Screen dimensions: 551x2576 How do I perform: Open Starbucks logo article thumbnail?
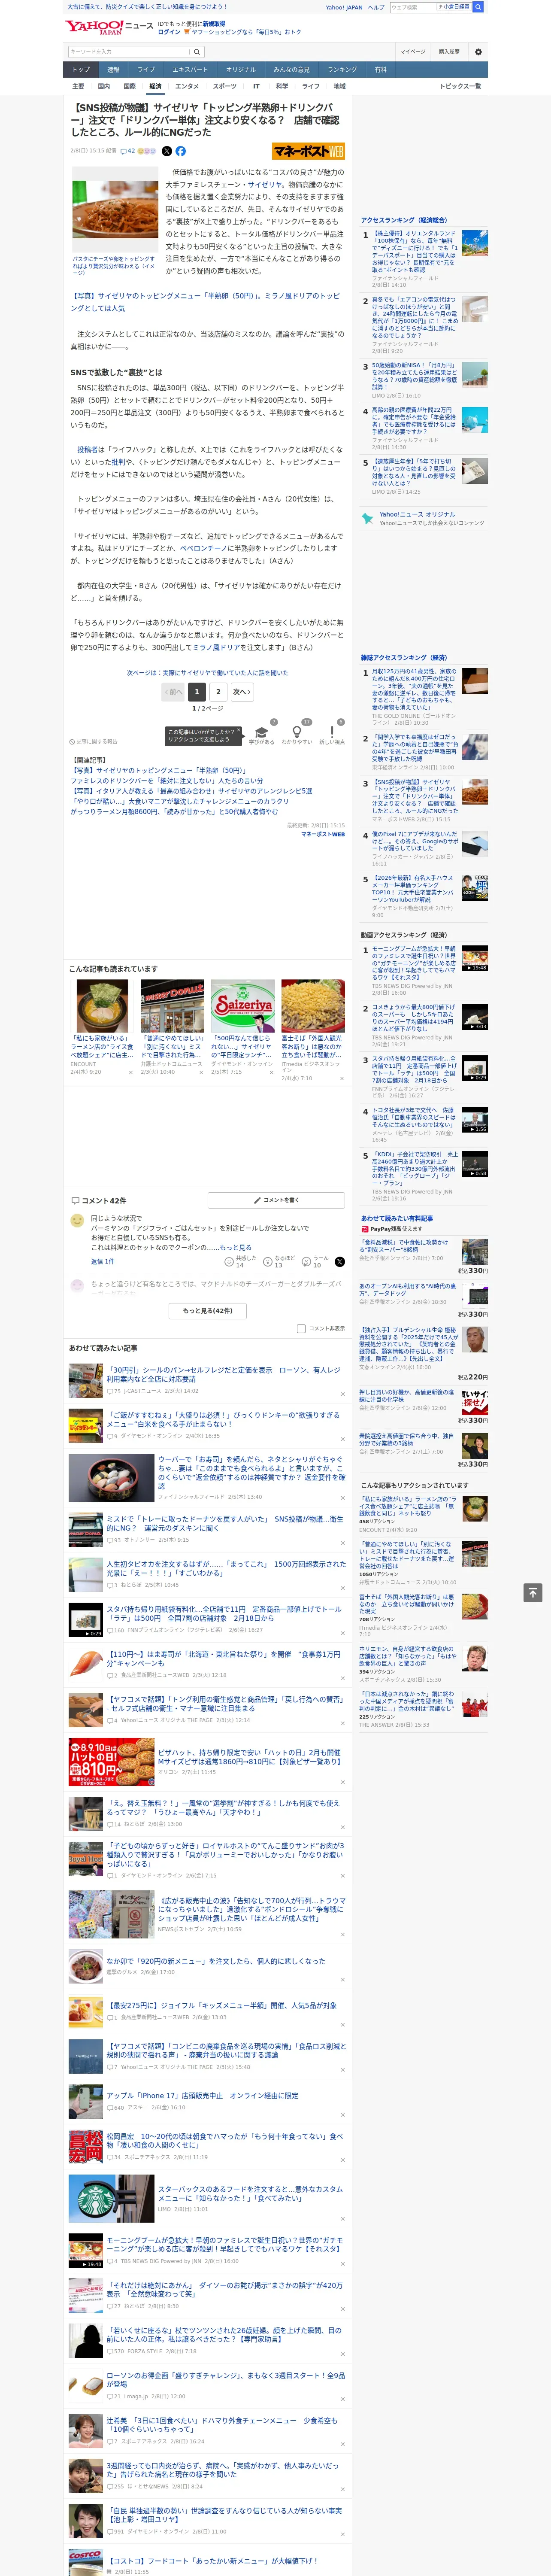point(111,2199)
